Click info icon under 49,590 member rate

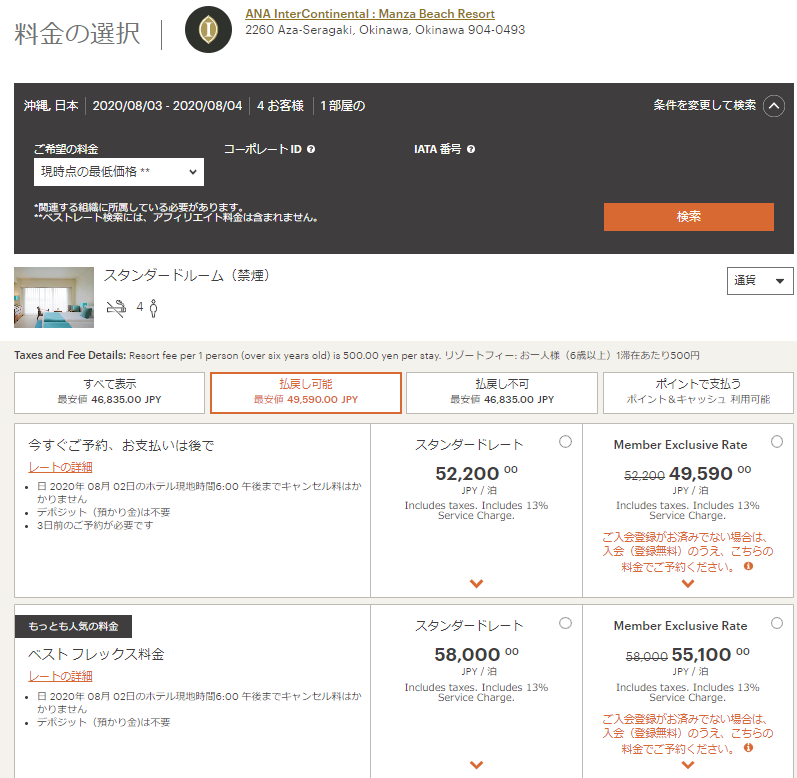(748, 566)
